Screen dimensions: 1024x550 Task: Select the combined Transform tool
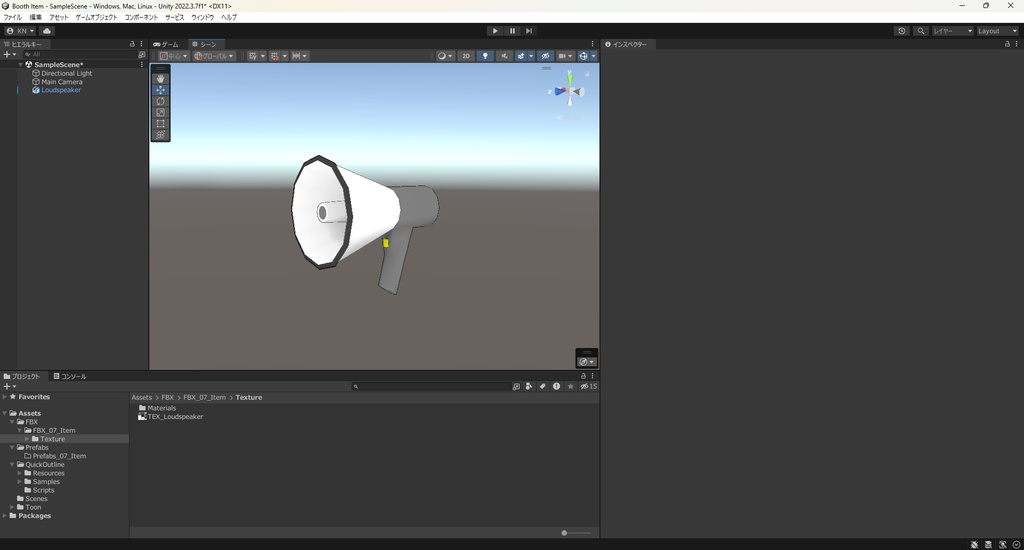tap(160, 135)
